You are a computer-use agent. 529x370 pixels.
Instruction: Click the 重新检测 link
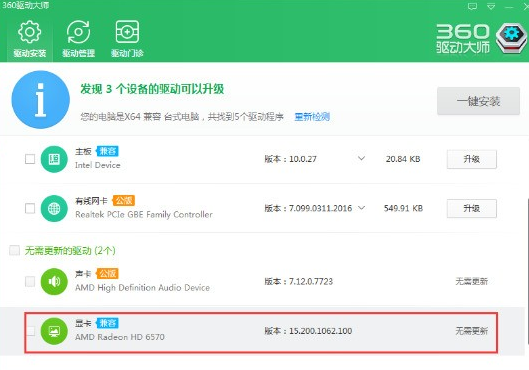312,117
